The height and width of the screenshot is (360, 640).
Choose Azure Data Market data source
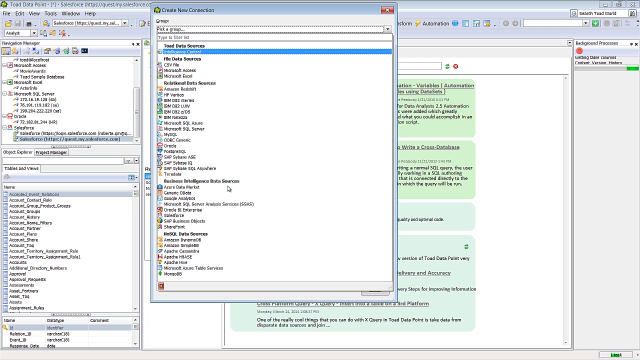point(181,187)
